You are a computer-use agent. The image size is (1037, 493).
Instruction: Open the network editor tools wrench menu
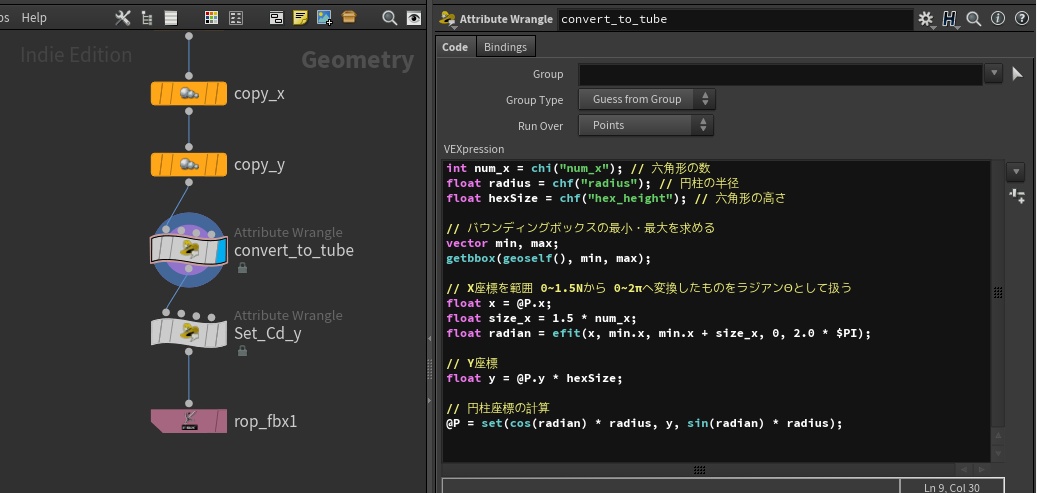point(122,18)
